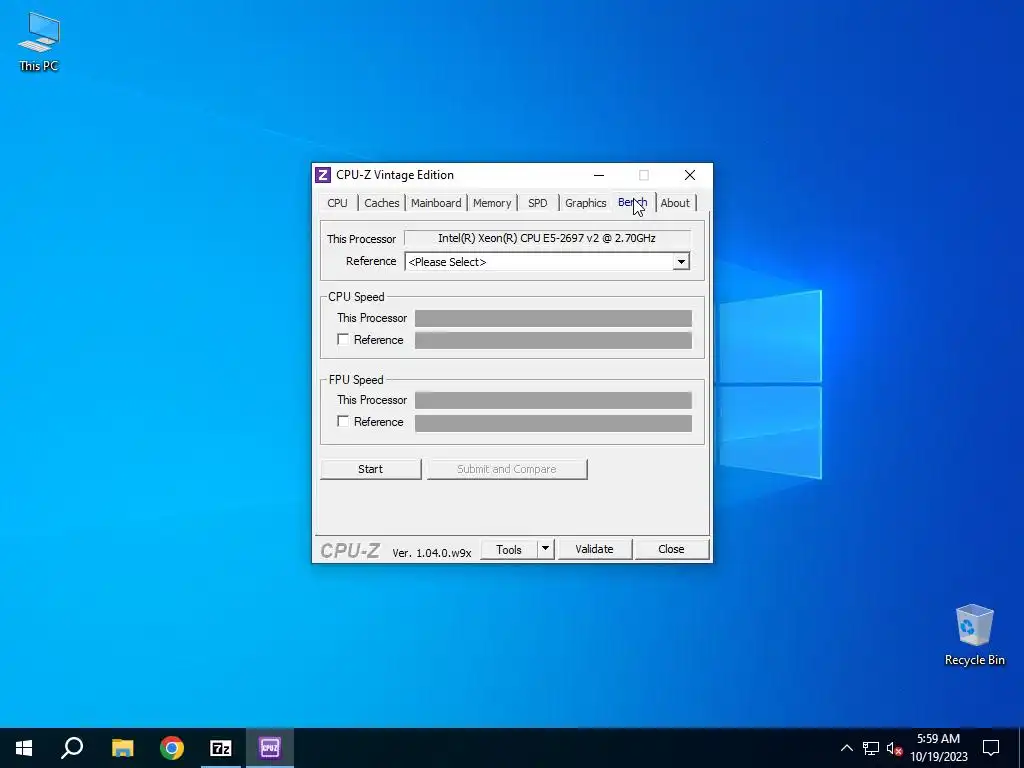Image resolution: width=1024 pixels, height=768 pixels.
Task: Click the Close button at bottom
Action: pyautogui.click(x=671, y=550)
